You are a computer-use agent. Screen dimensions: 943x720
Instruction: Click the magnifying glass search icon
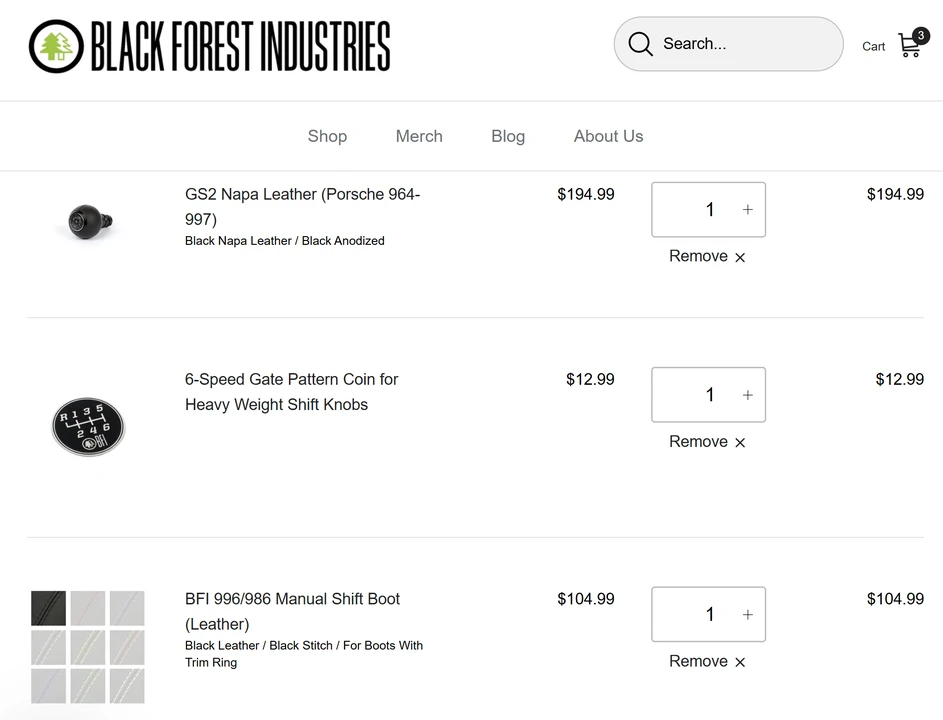(640, 44)
